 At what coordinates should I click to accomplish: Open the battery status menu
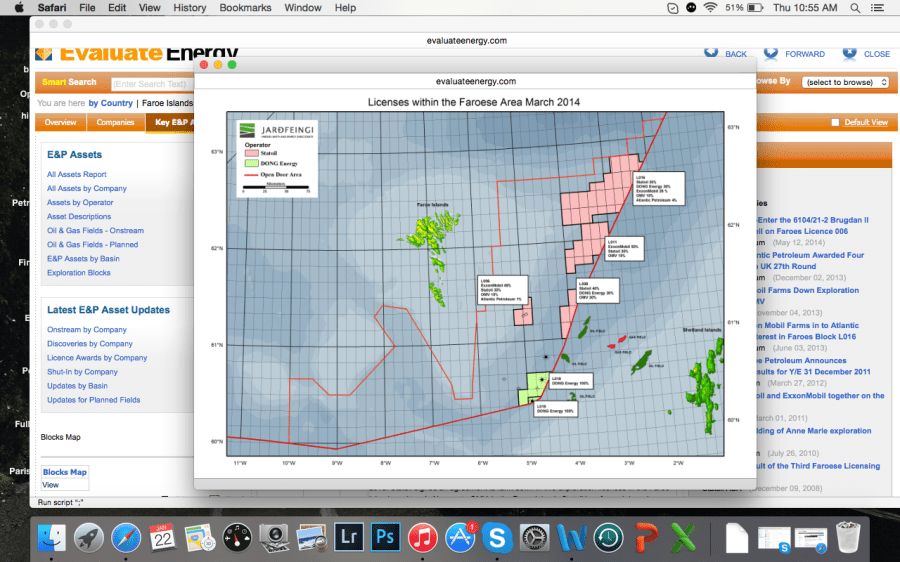click(756, 8)
